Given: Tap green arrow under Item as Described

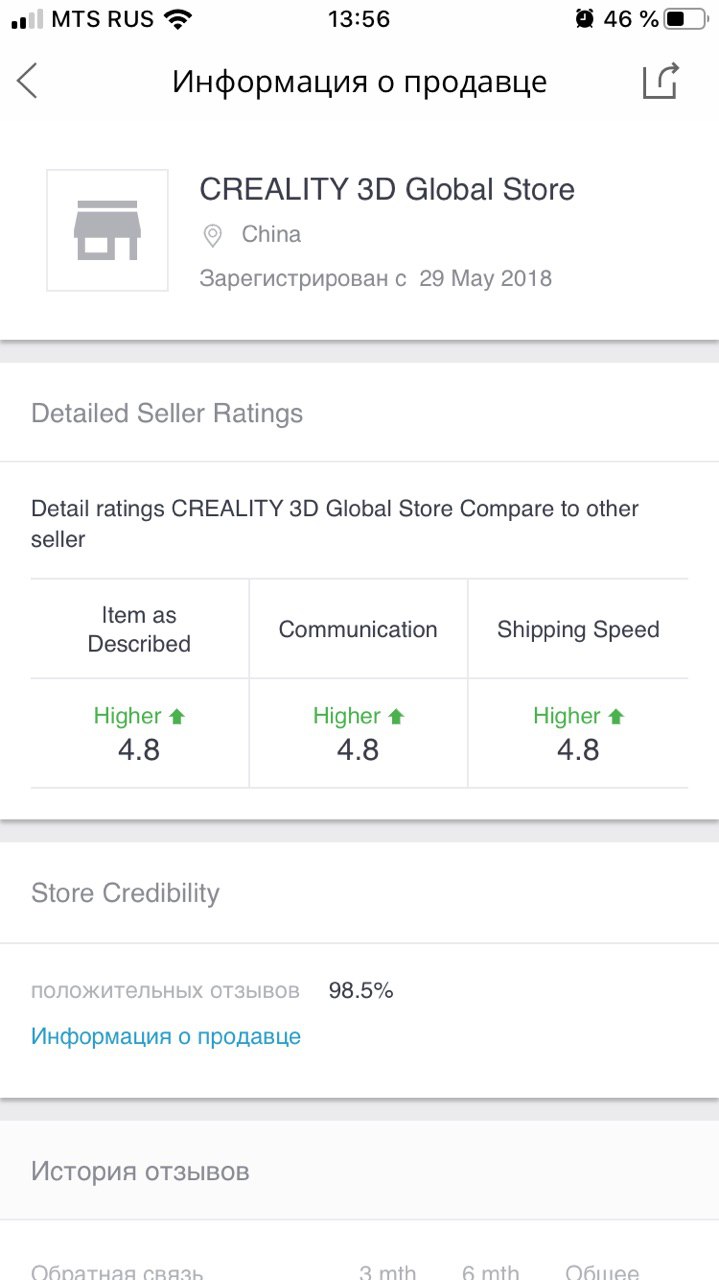Looking at the screenshot, I should [177, 716].
